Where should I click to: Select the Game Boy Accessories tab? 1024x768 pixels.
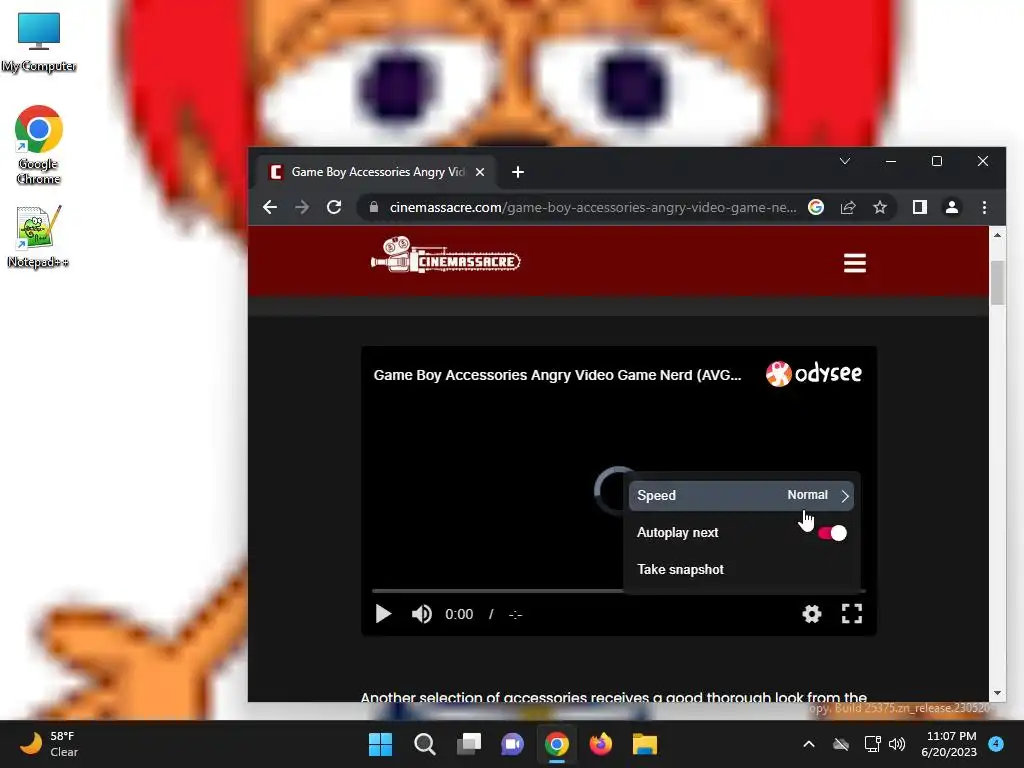(377, 172)
